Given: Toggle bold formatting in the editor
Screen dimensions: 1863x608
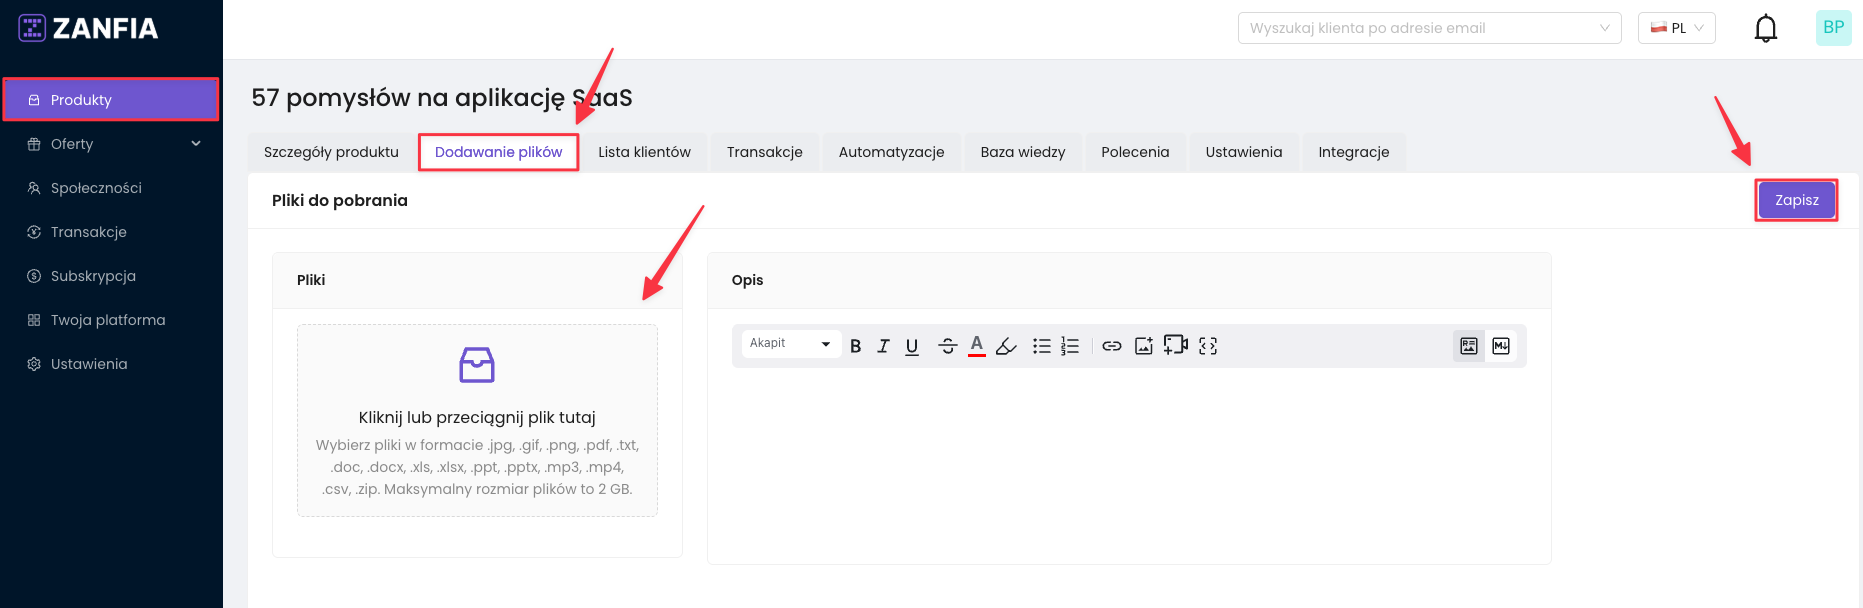Looking at the screenshot, I should tap(855, 346).
